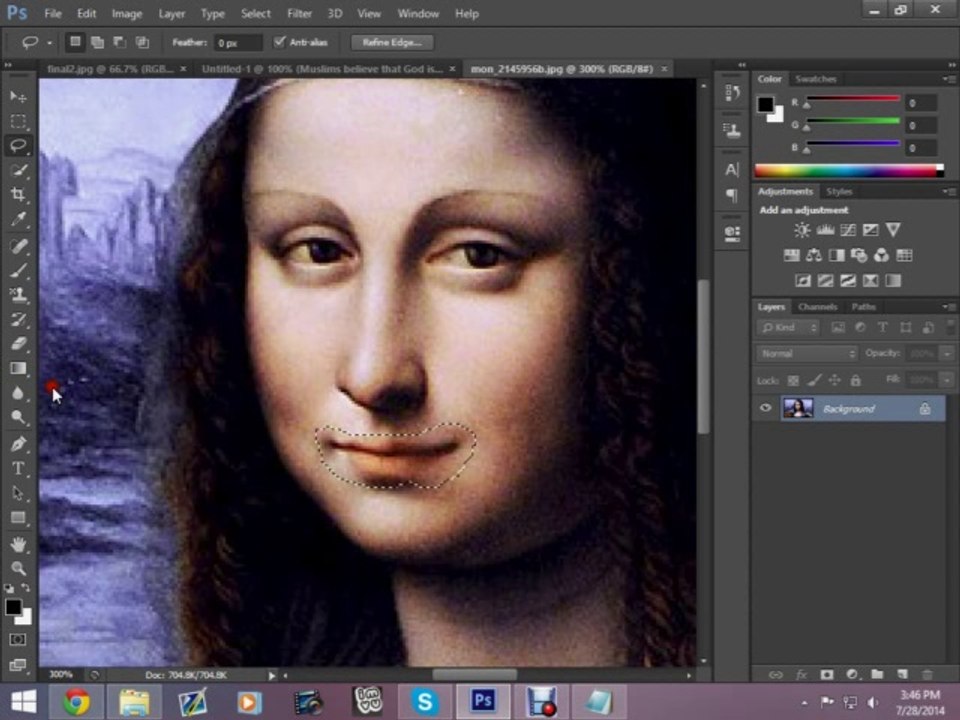Toggle Subtract from selection mode
The height and width of the screenshot is (720, 960).
(120, 42)
